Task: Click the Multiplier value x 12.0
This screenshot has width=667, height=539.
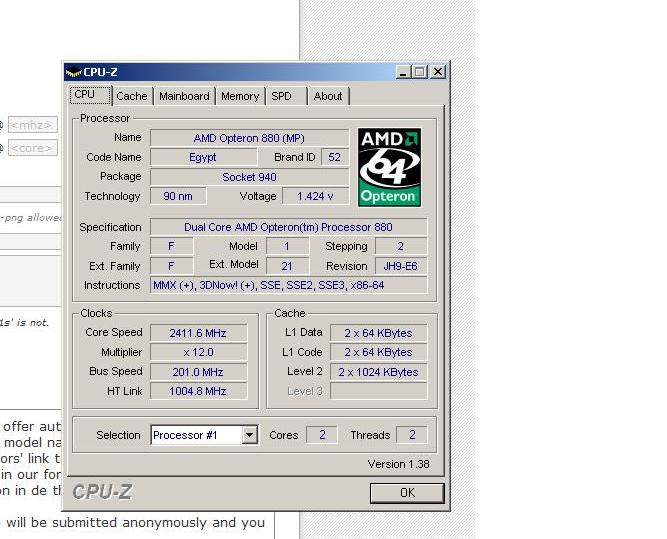Action: click(198, 352)
